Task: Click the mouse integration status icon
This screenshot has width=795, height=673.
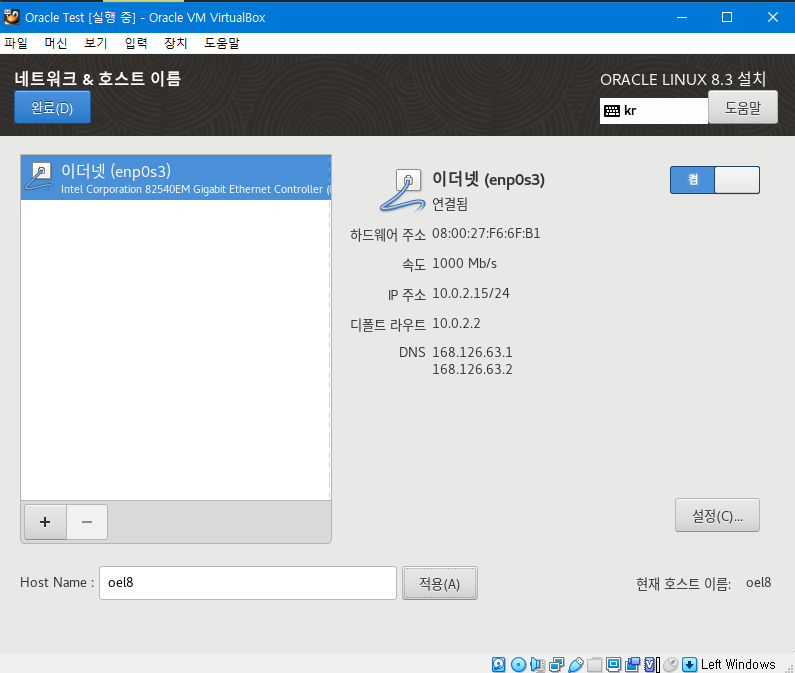Action: click(x=670, y=664)
